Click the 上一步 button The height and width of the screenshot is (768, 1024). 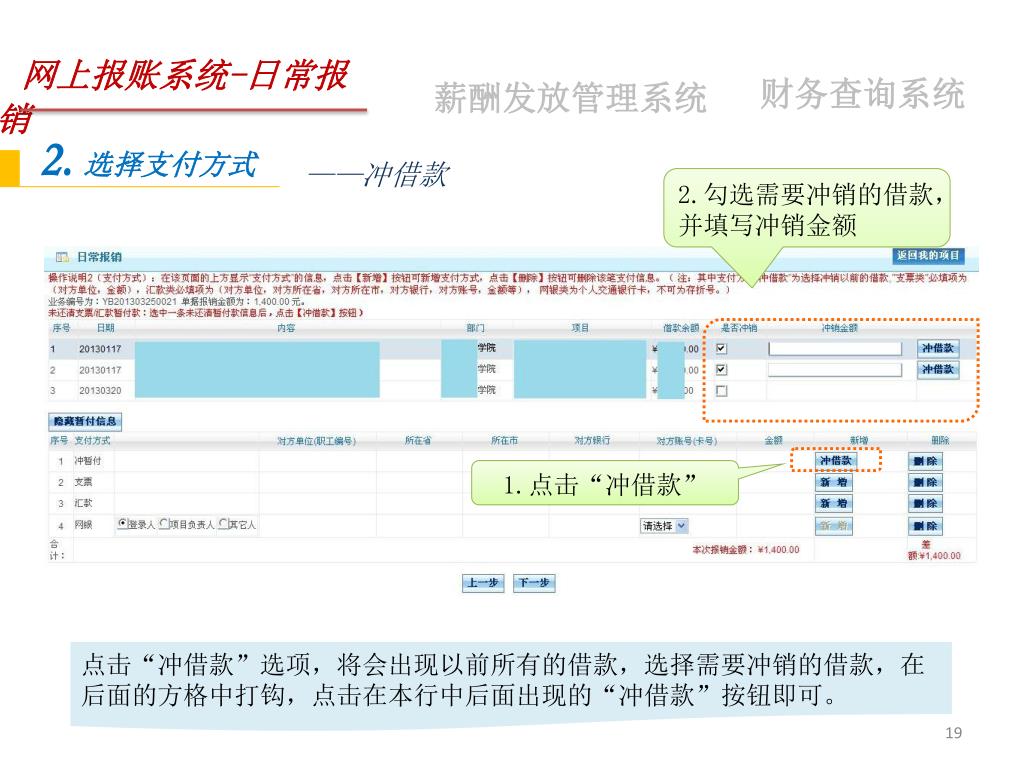coord(483,583)
